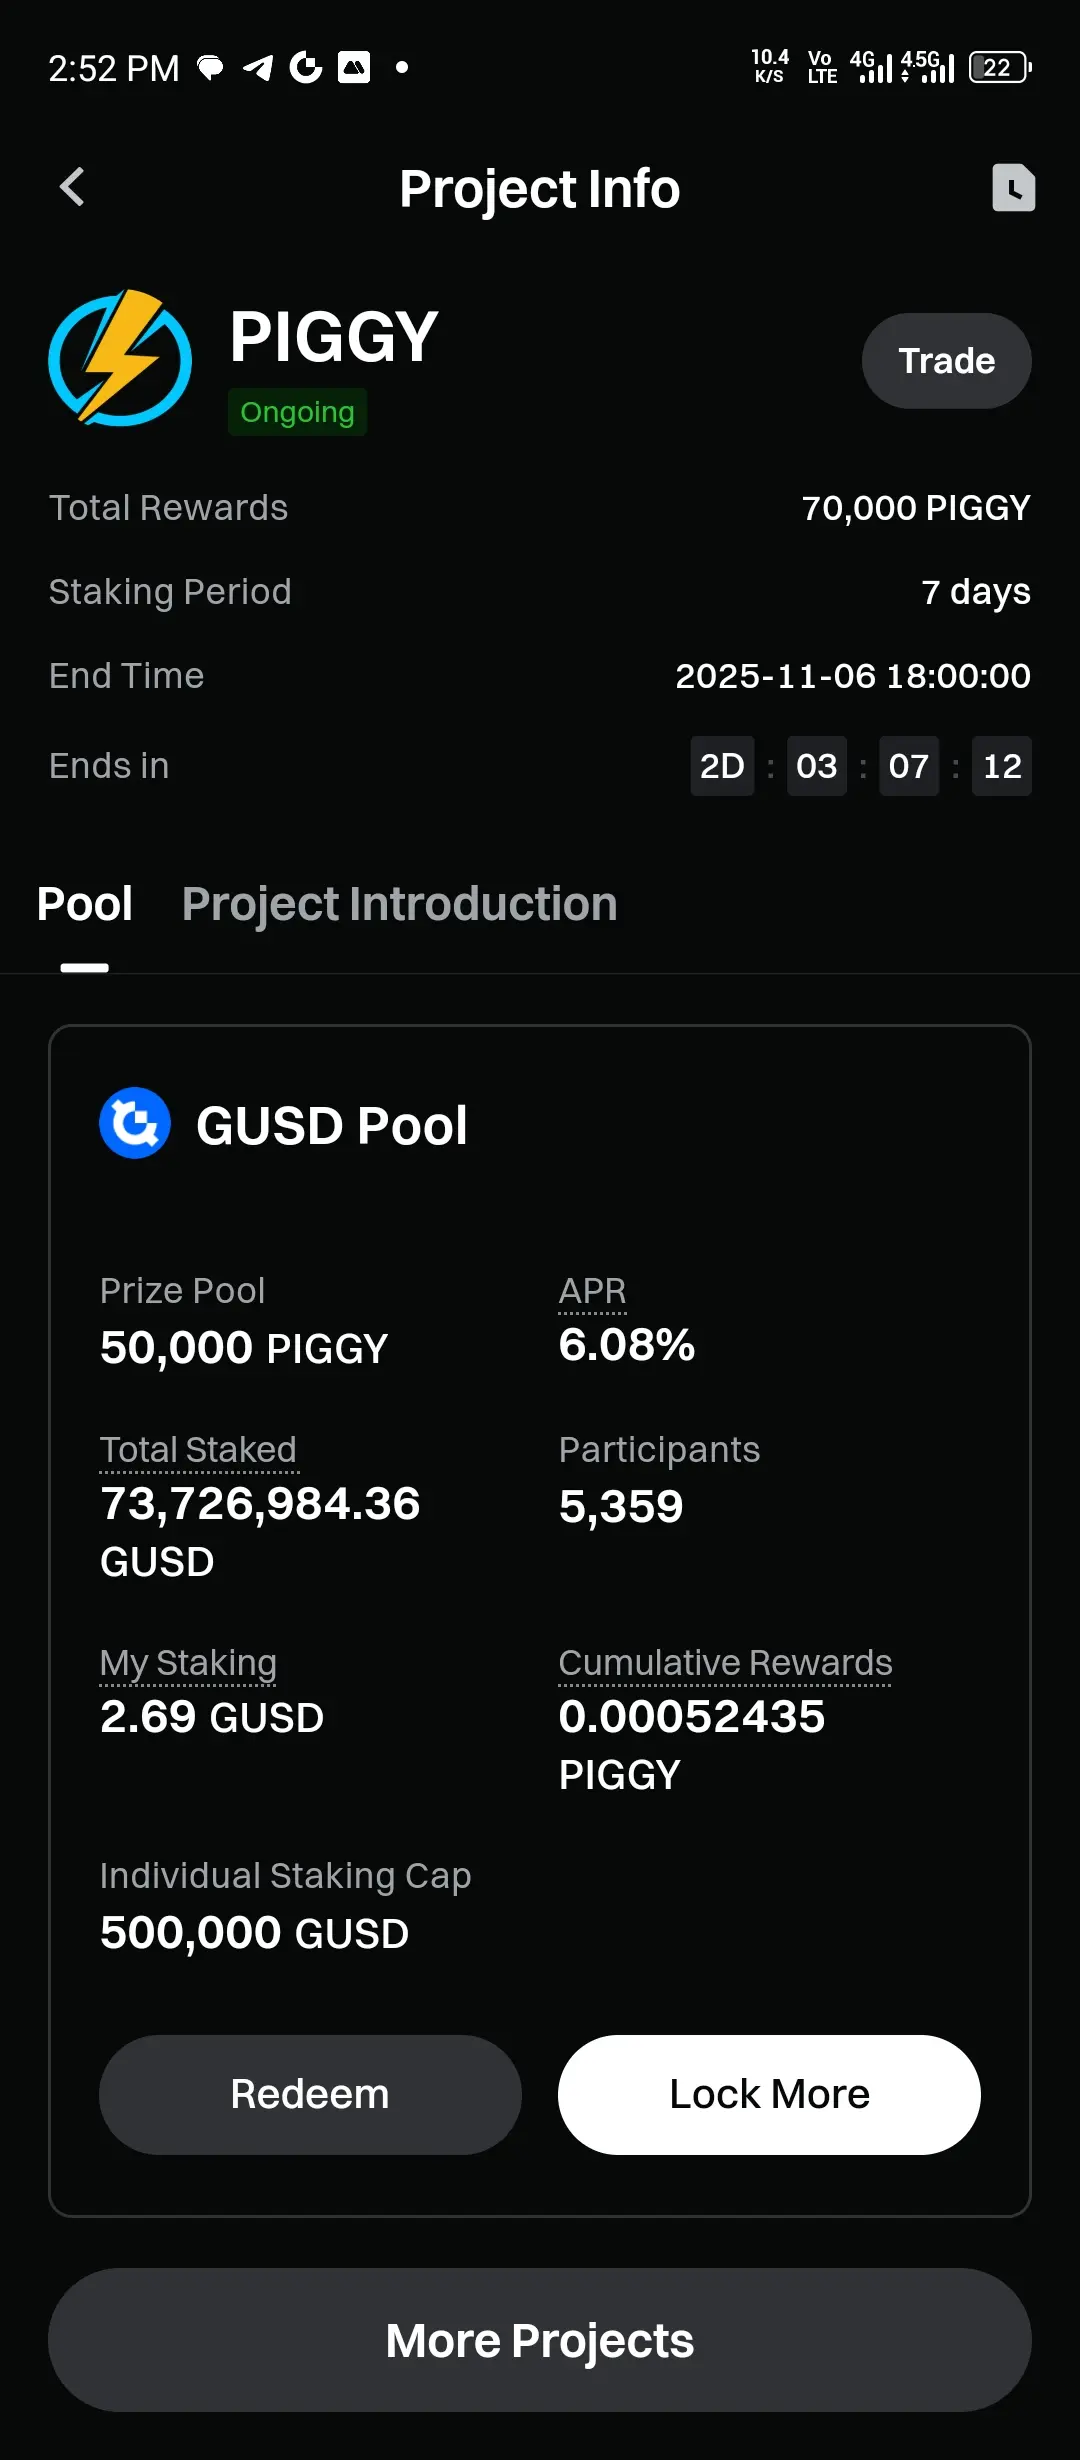Show APR explanation tooltip
Image resolution: width=1080 pixels, height=2460 pixels.
[x=592, y=1291]
